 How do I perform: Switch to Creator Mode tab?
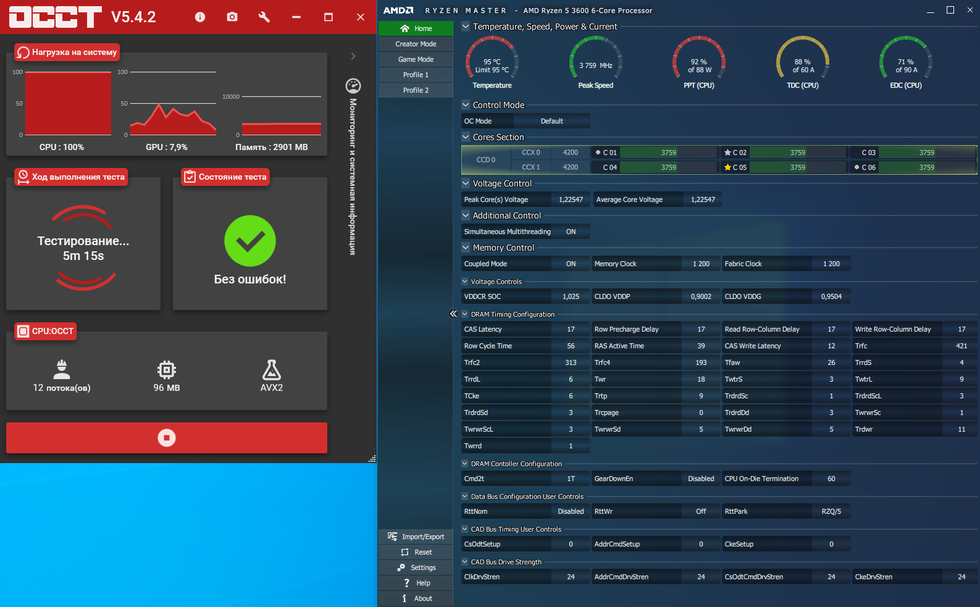[415, 44]
